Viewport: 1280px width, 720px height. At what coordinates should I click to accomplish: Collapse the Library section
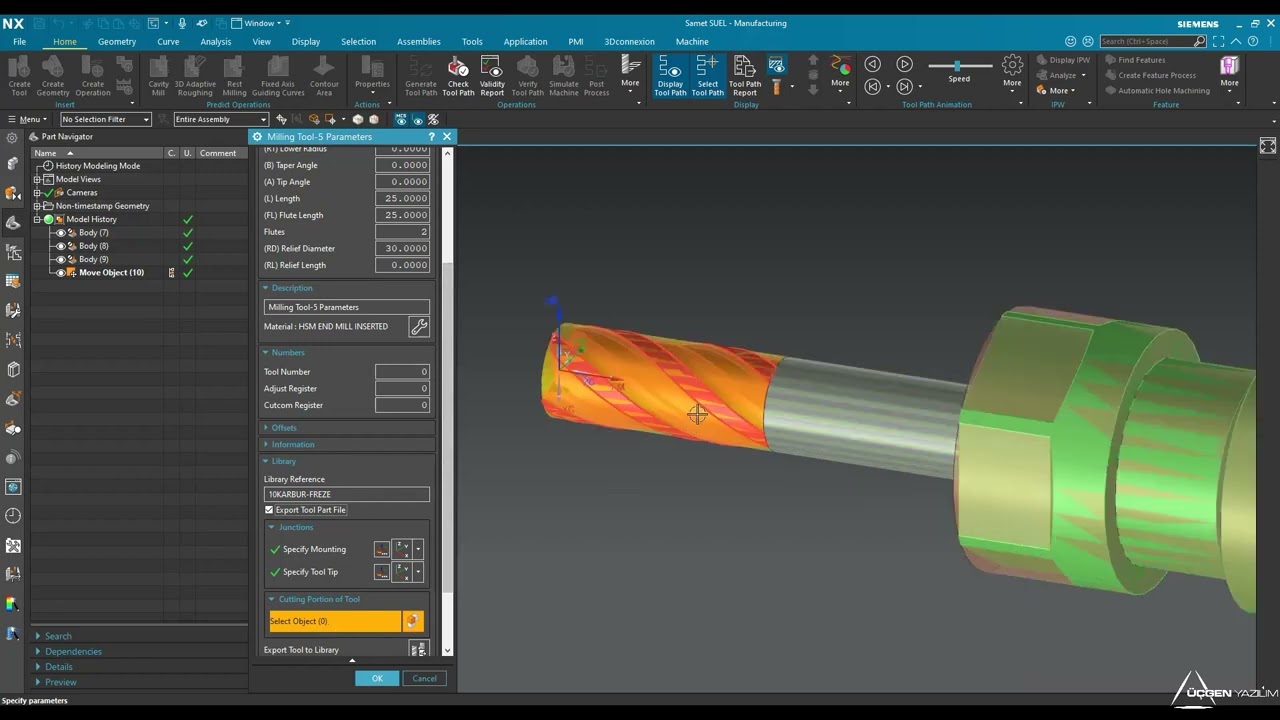point(283,462)
